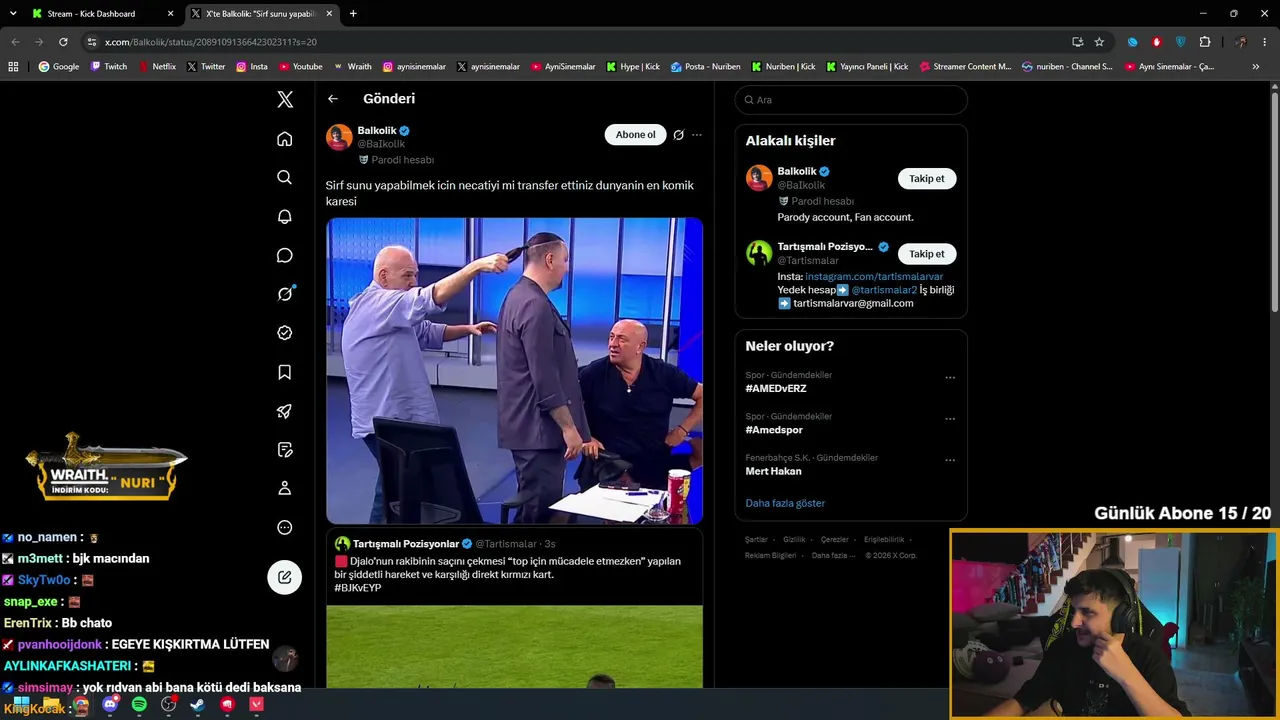Click the browser address bar URL

[211, 42]
